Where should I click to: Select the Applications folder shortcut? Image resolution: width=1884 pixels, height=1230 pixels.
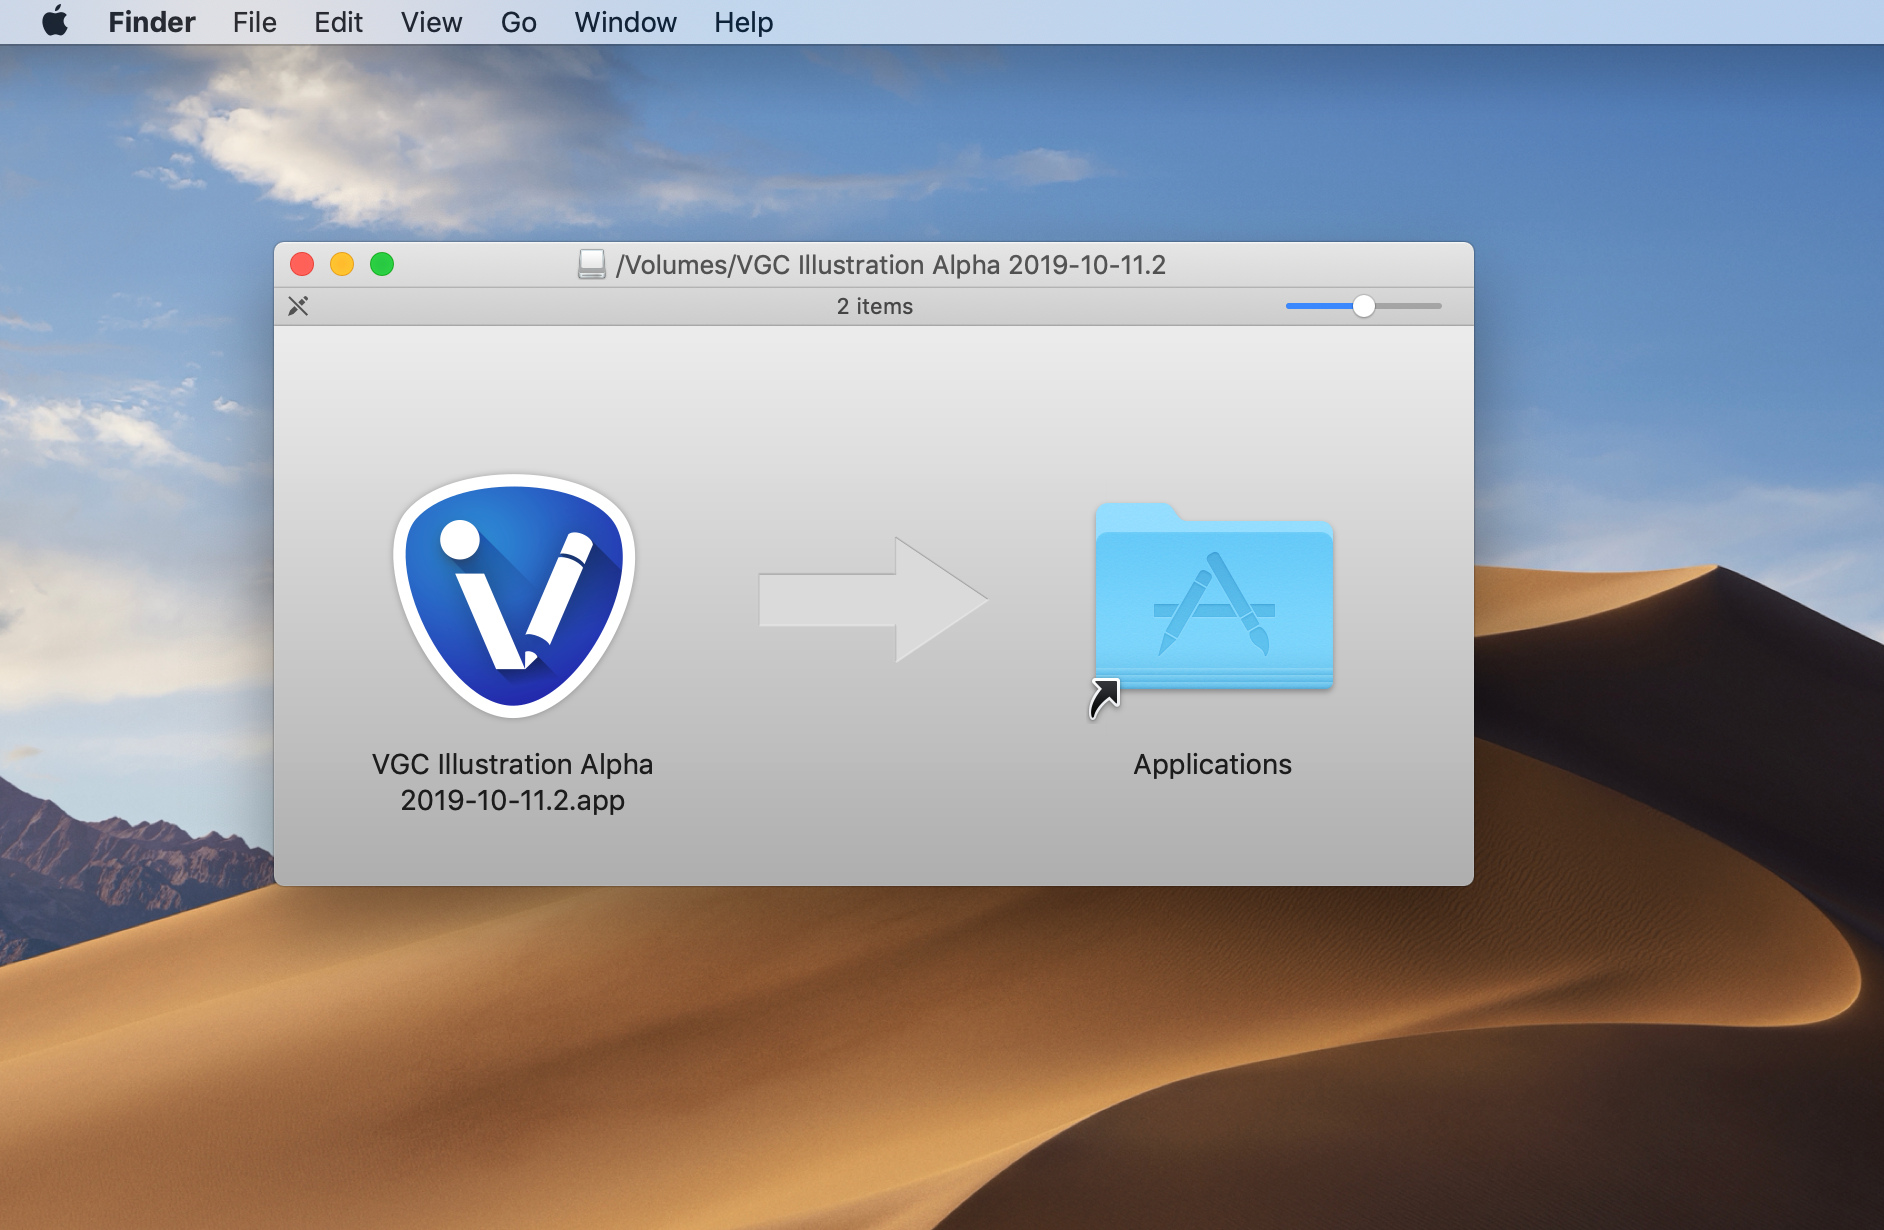tap(1213, 608)
